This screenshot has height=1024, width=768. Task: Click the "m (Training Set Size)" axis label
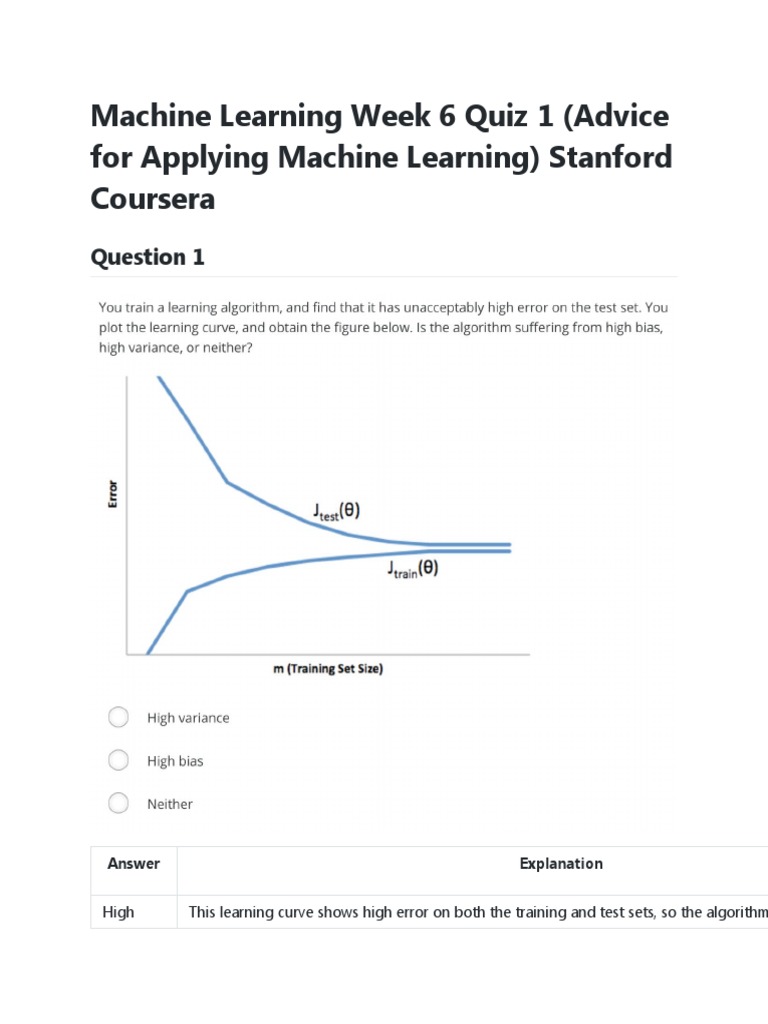click(x=328, y=669)
